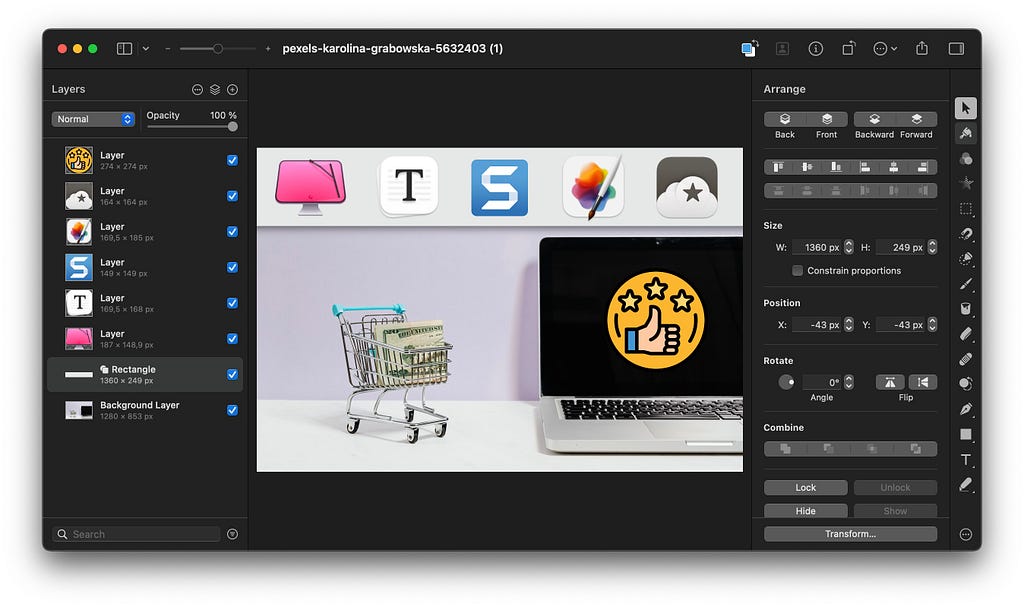
Task: Align right edges icon in Arrange panel
Action: (x=922, y=167)
